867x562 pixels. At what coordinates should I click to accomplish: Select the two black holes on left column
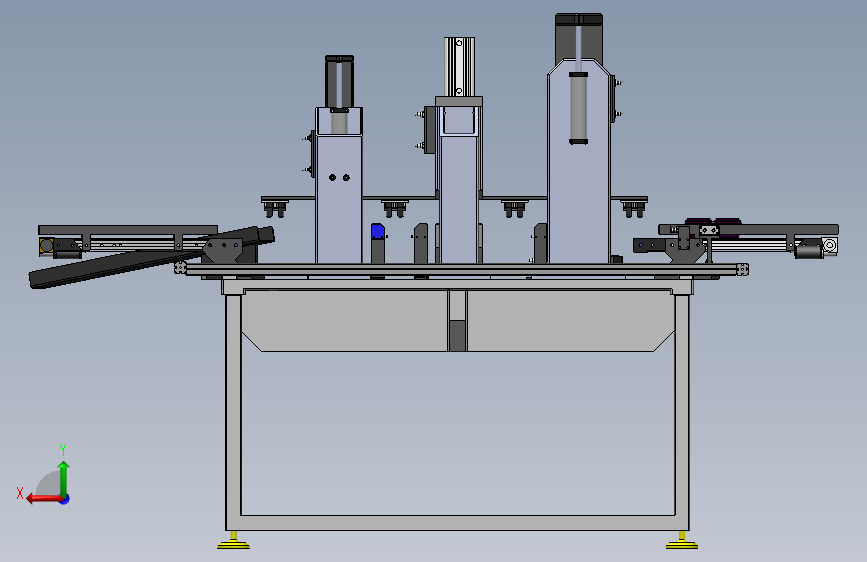point(339,178)
